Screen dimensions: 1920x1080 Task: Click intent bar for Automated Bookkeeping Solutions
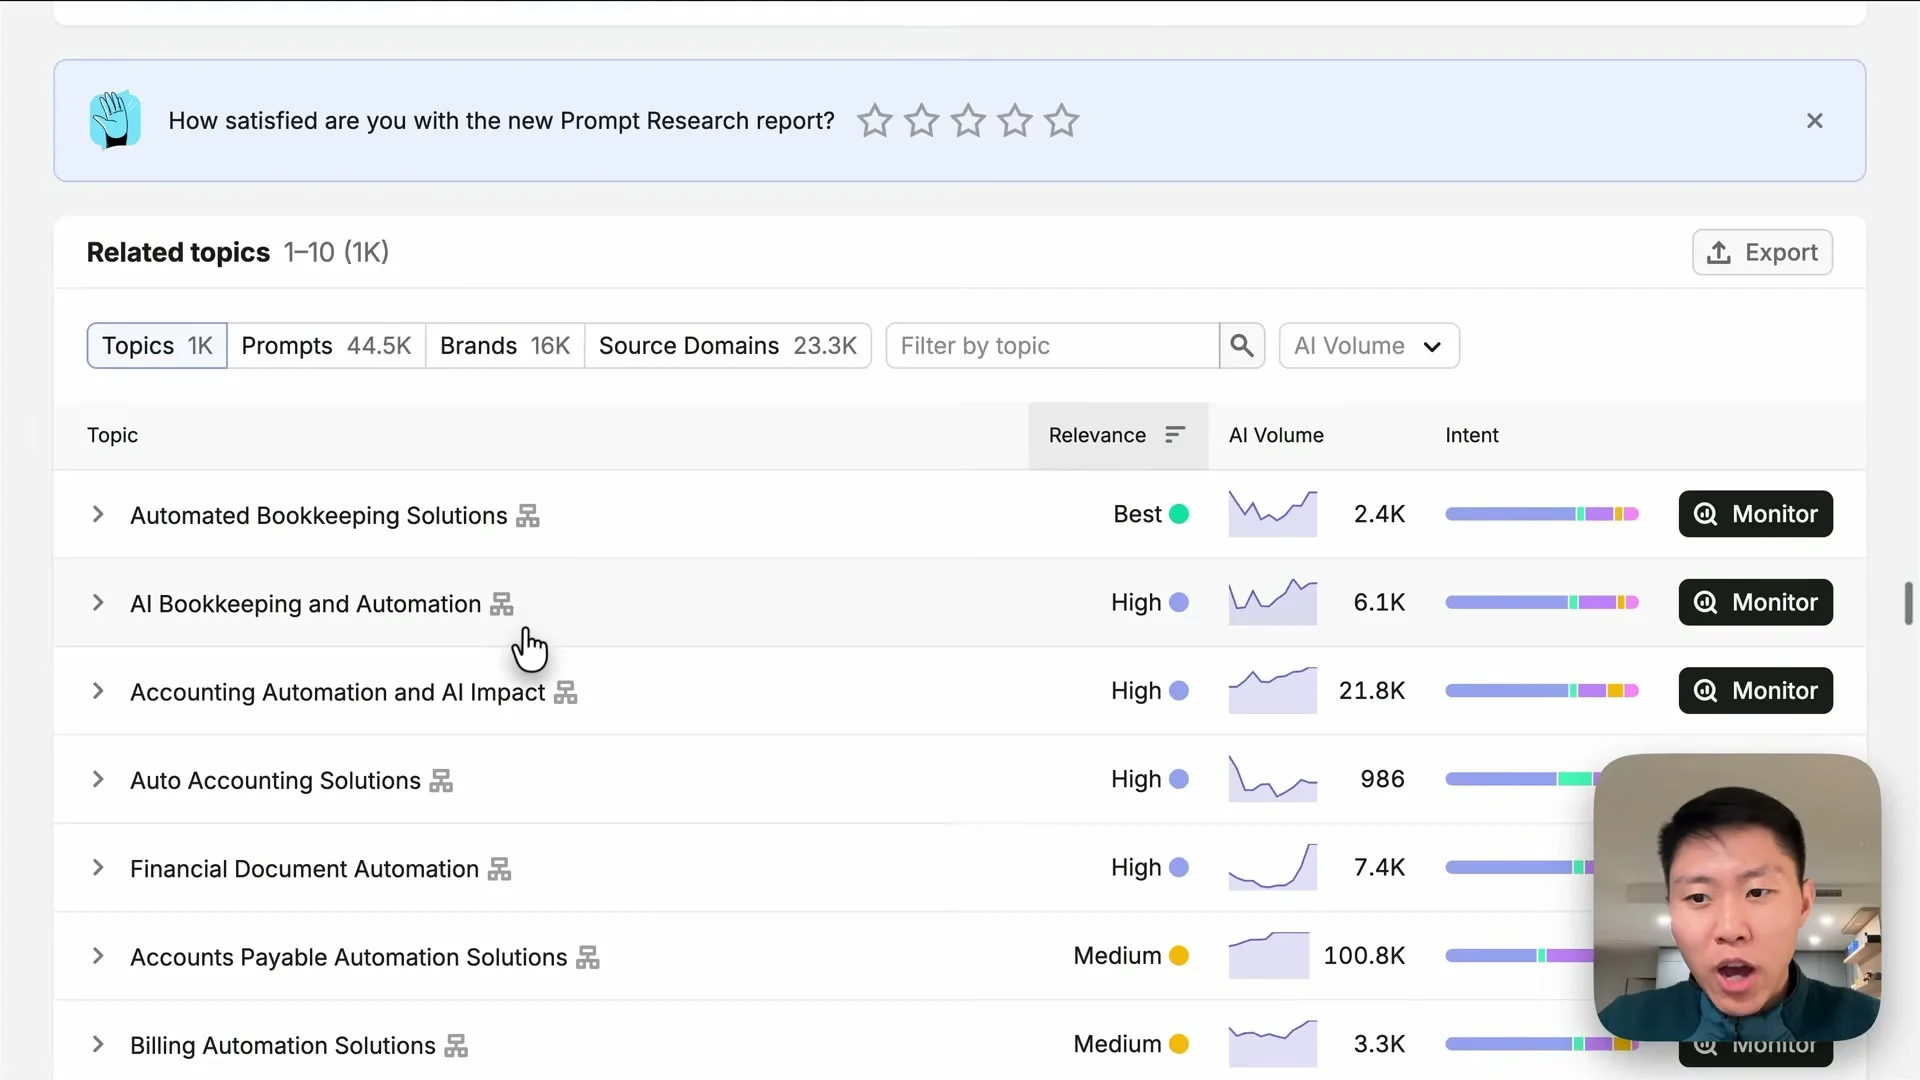[1542, 514]
